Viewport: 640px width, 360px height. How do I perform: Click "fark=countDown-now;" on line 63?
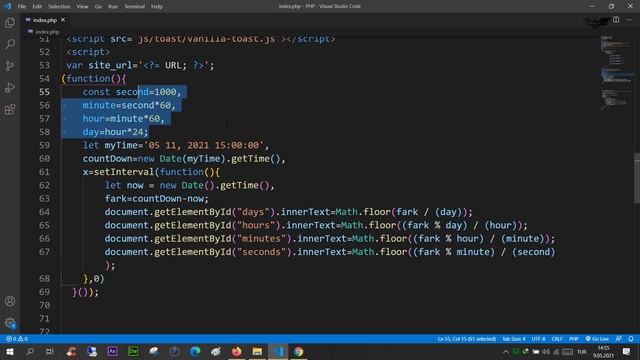(x=156, y=198)
